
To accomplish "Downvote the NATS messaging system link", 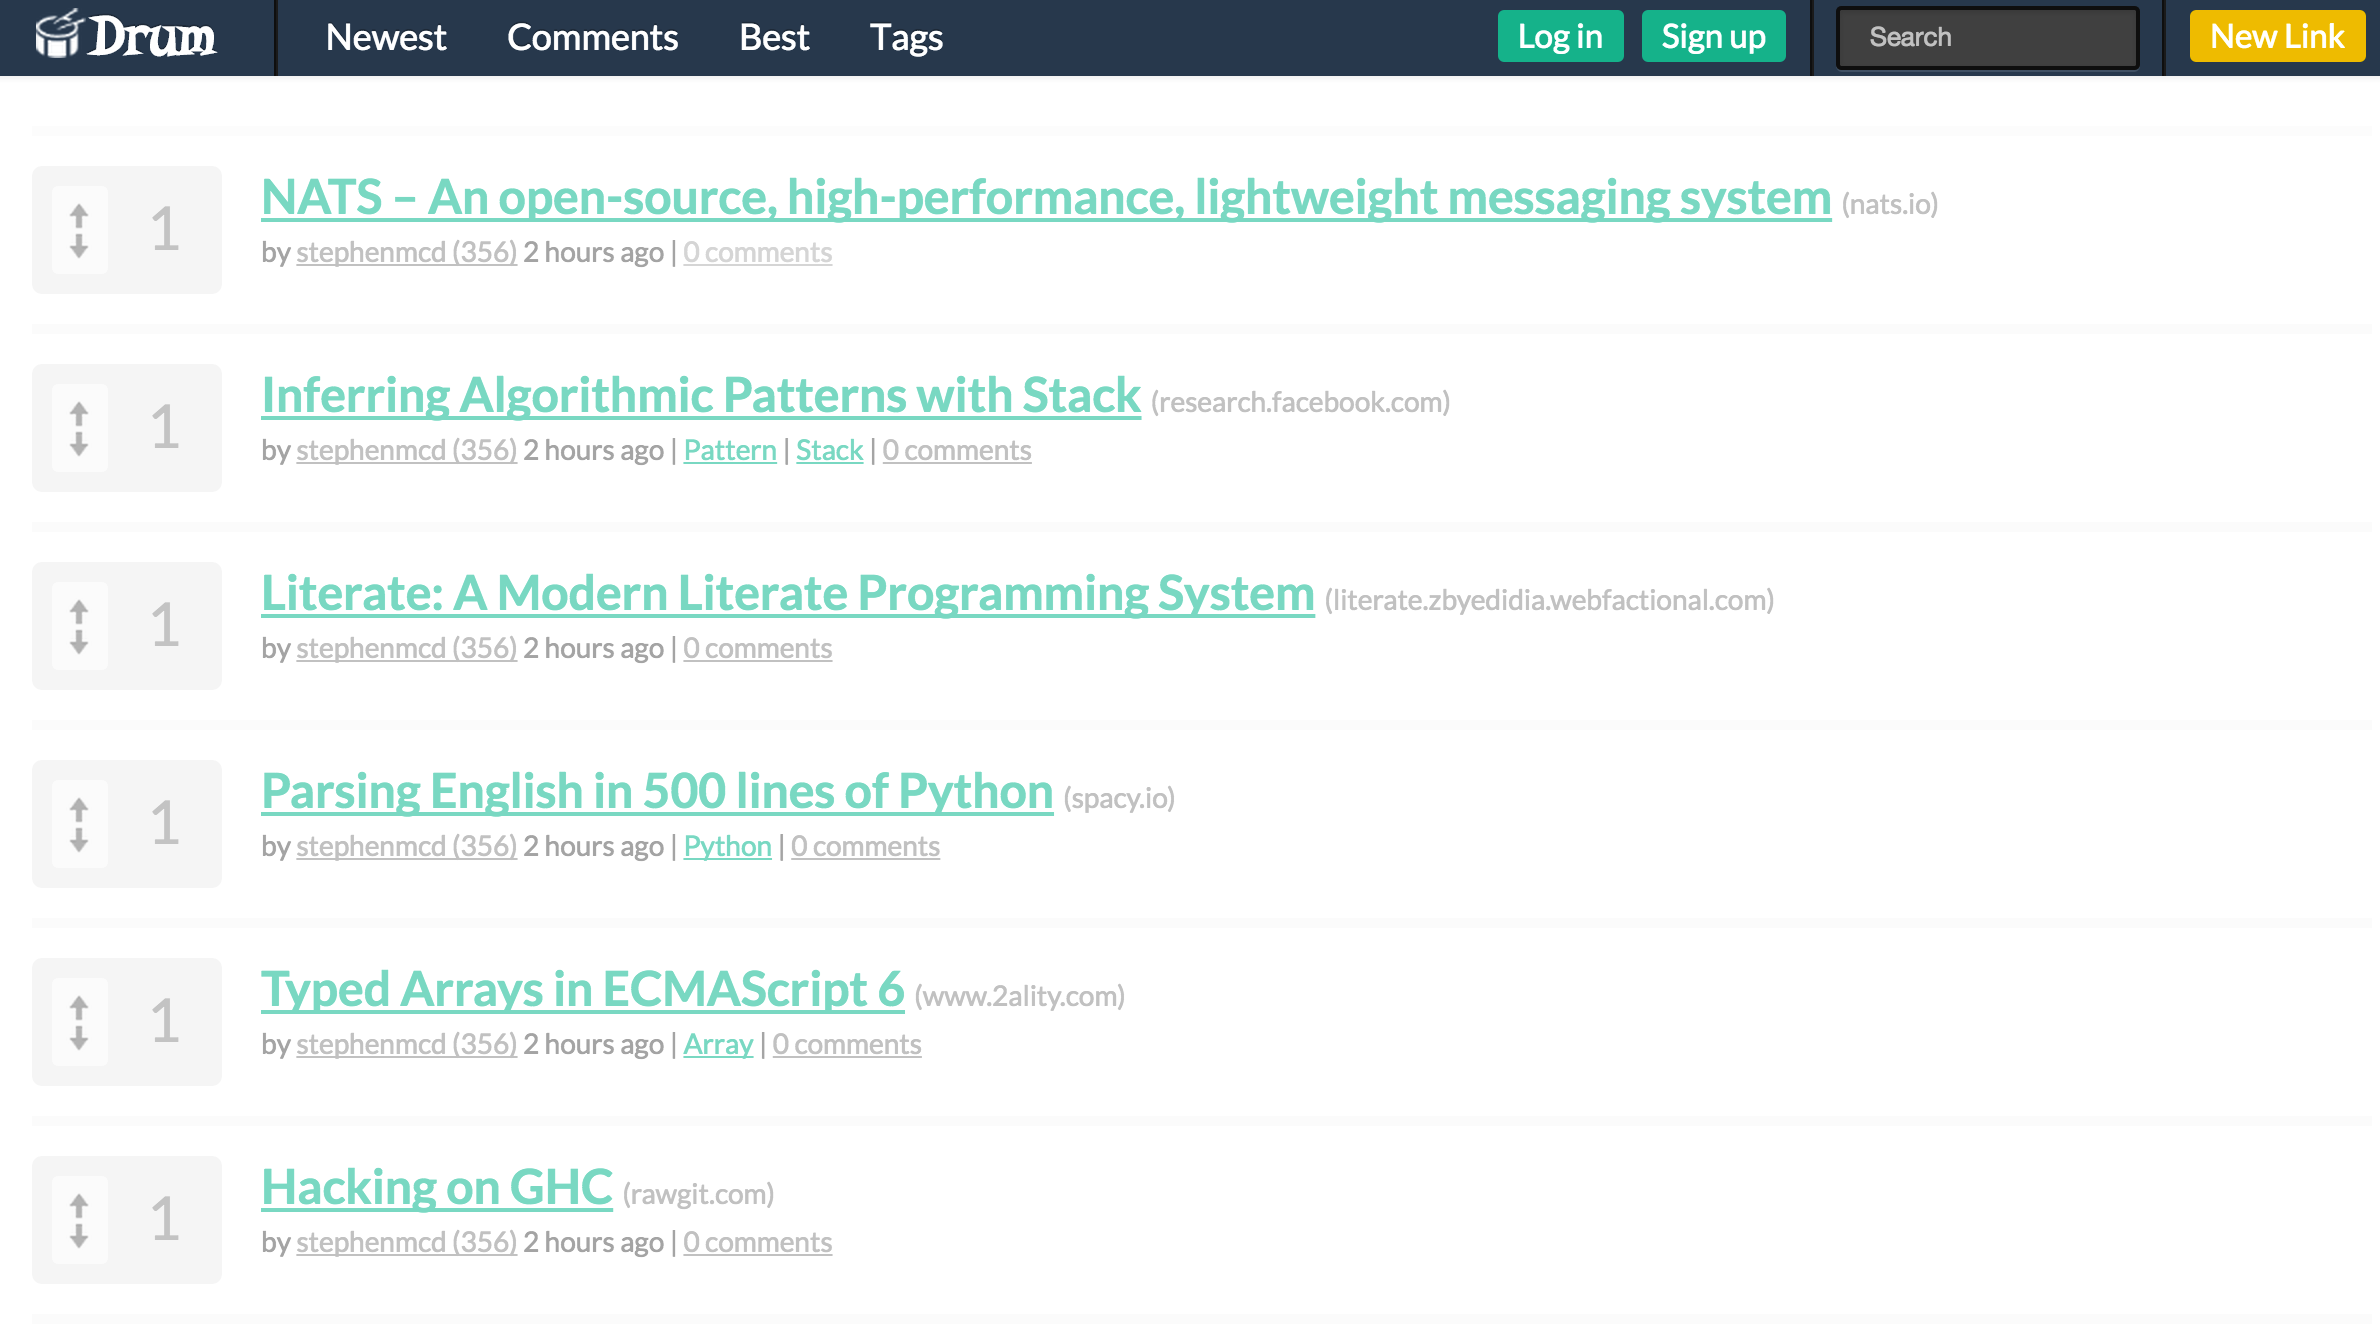I will 79,246.
